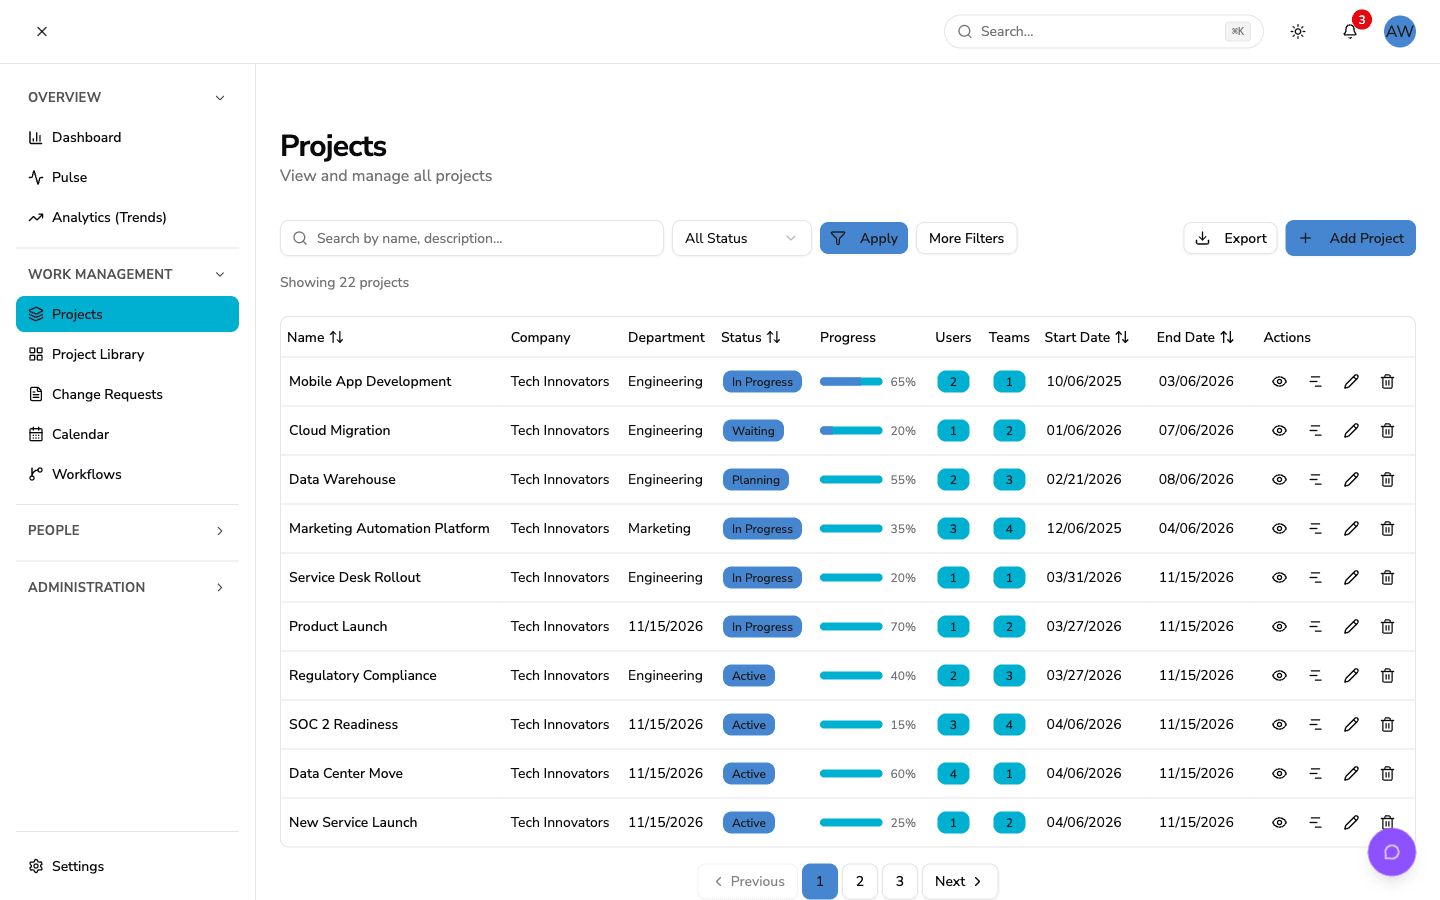Click the Cloud Migration 20% progress bar

(851, 430)
